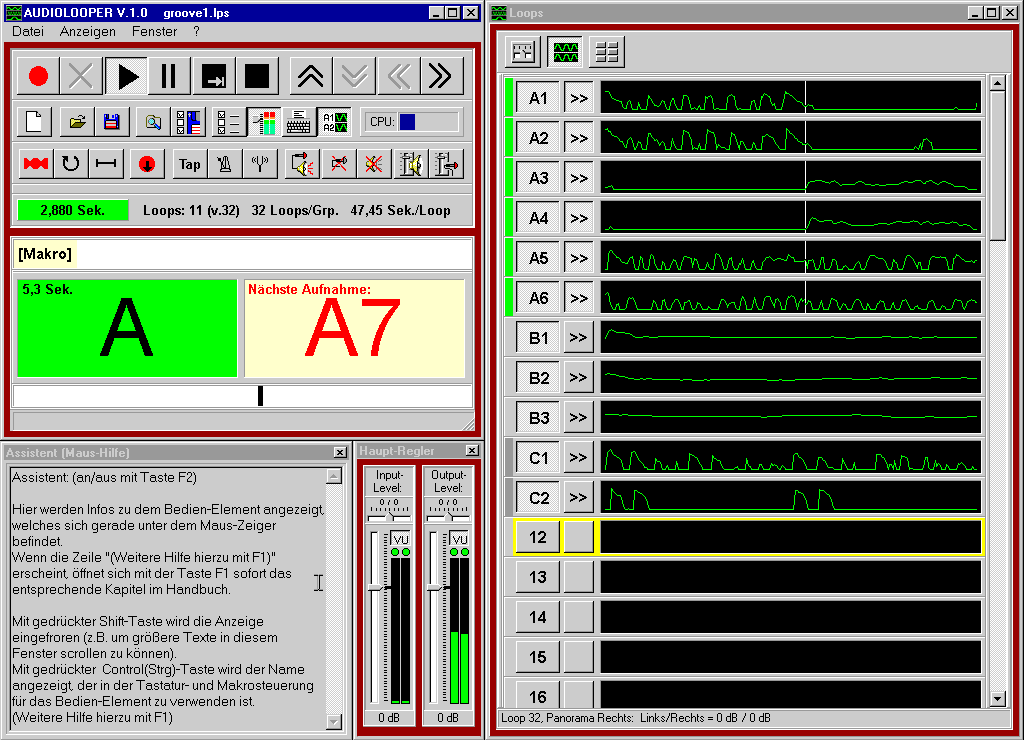Click the keyboard icon in toolbar
The width and height of the screenshot is (1024, 740).
click(x=298, y=122)
